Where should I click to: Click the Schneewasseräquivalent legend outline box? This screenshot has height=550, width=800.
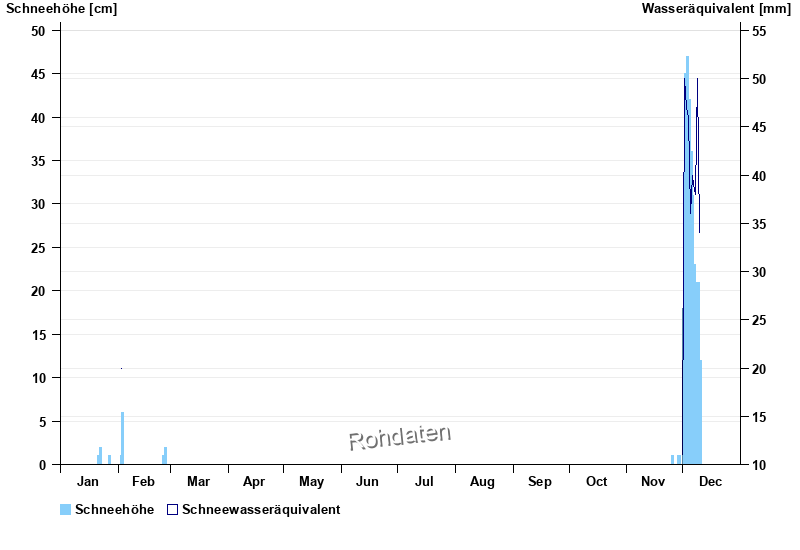pos(173,510)
